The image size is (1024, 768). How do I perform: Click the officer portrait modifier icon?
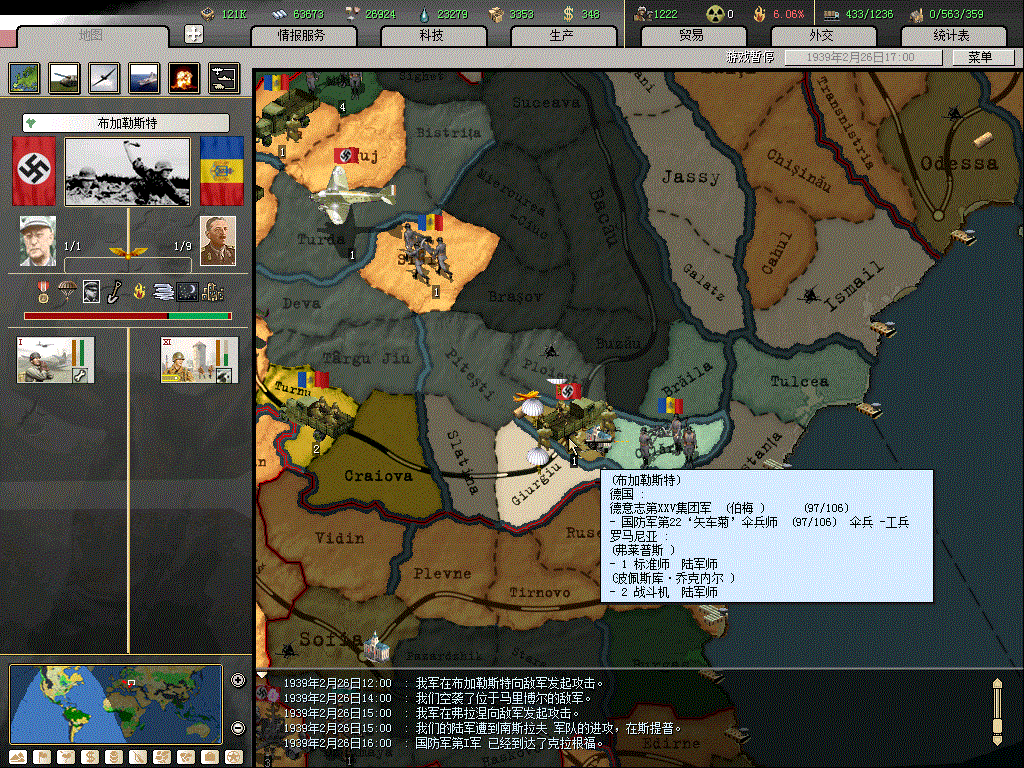tap(91, 292)
